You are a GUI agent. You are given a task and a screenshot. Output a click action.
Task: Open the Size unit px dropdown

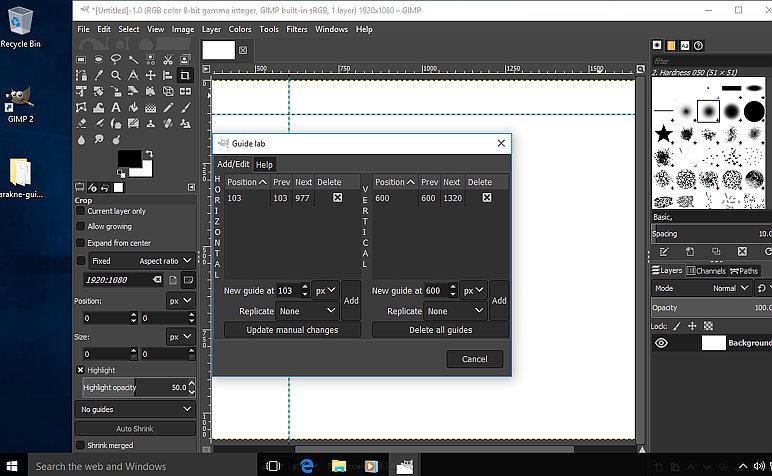[180, 337]
